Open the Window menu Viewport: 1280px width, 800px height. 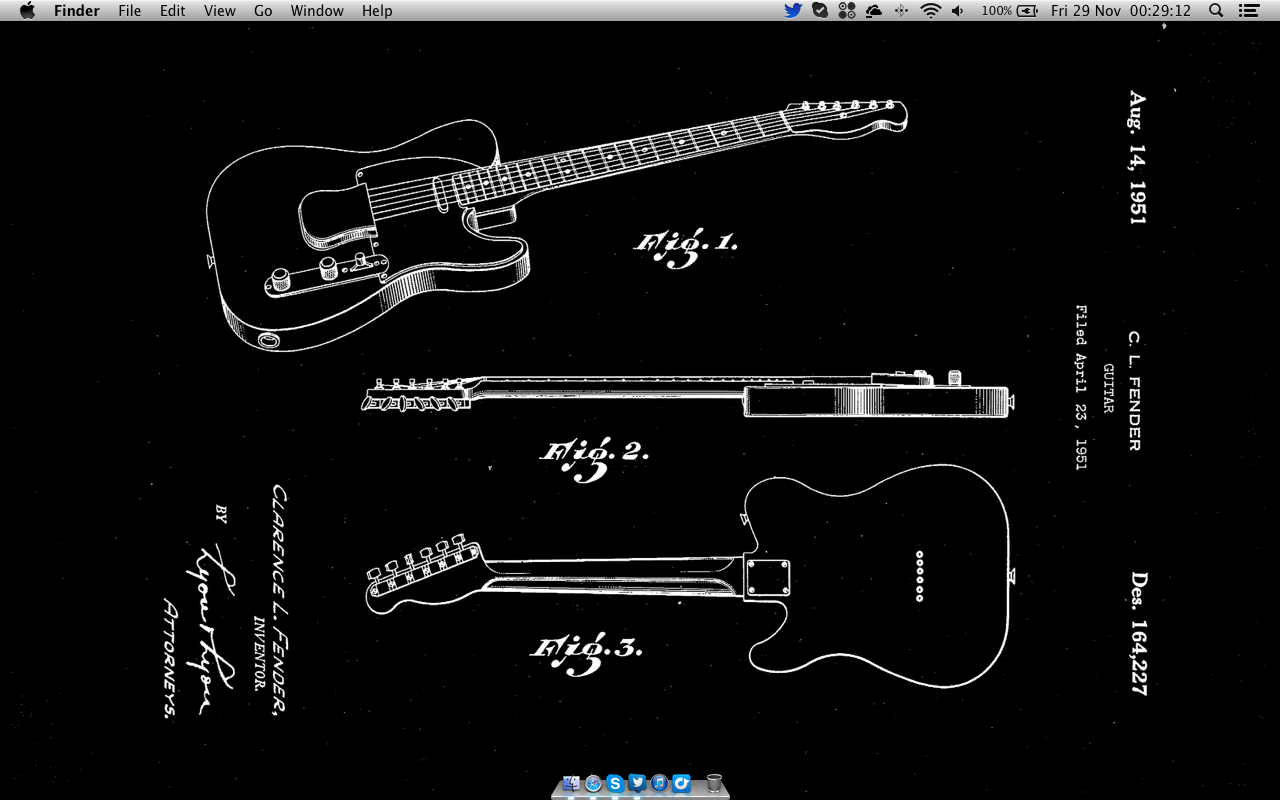[317, 10]
